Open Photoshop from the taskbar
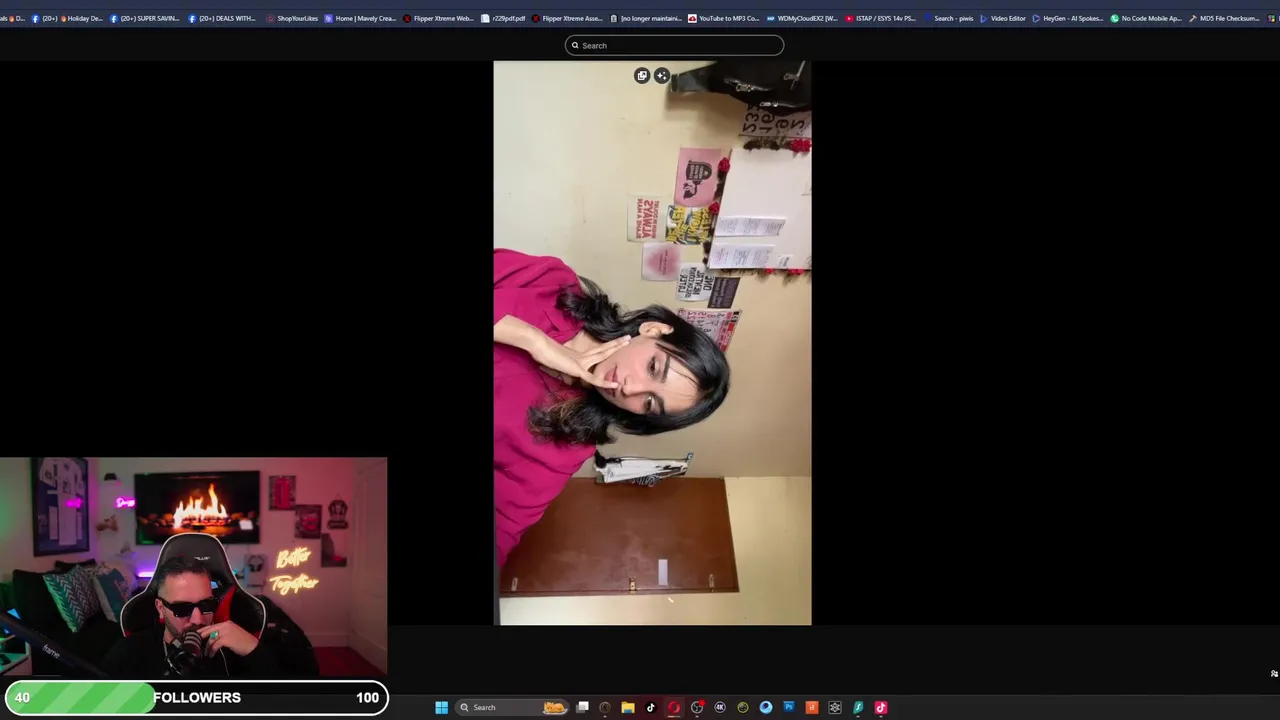Image resolution: width=1280 pixels, height=720 pixels. pos(789,707)
